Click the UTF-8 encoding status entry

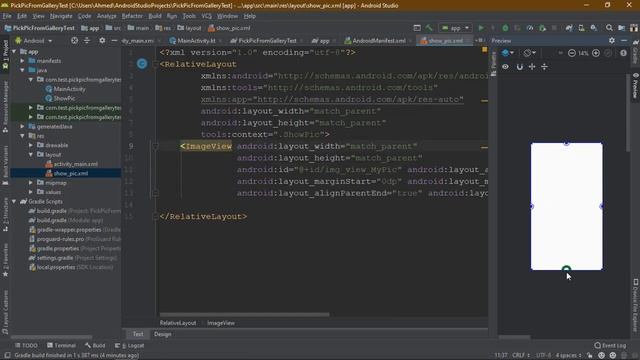click(544, 356)
